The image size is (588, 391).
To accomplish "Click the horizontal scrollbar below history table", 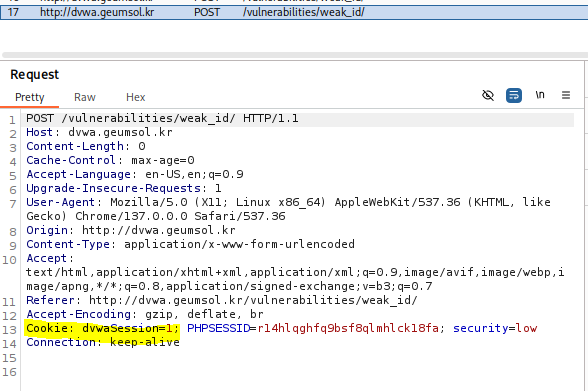I will click(x=294, y=55).
